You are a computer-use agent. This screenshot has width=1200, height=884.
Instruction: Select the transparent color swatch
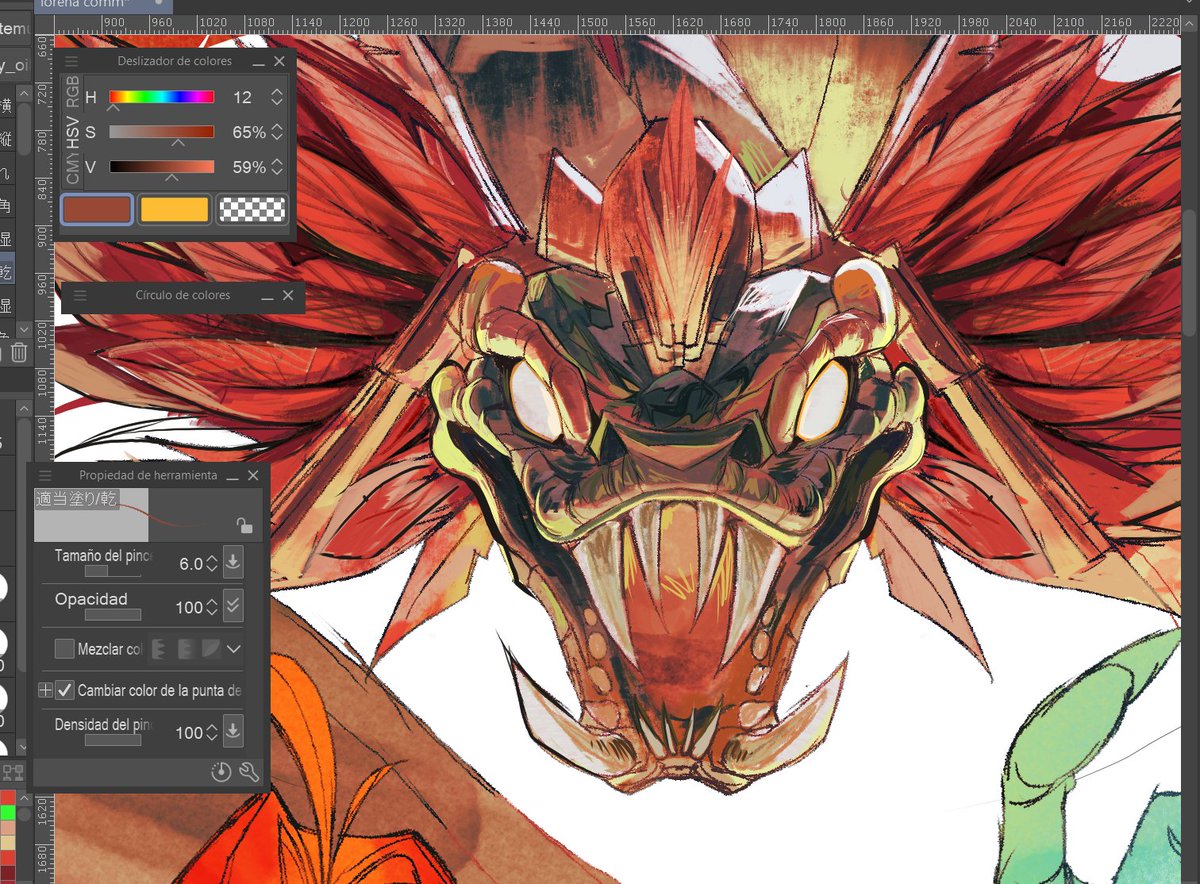251,209
